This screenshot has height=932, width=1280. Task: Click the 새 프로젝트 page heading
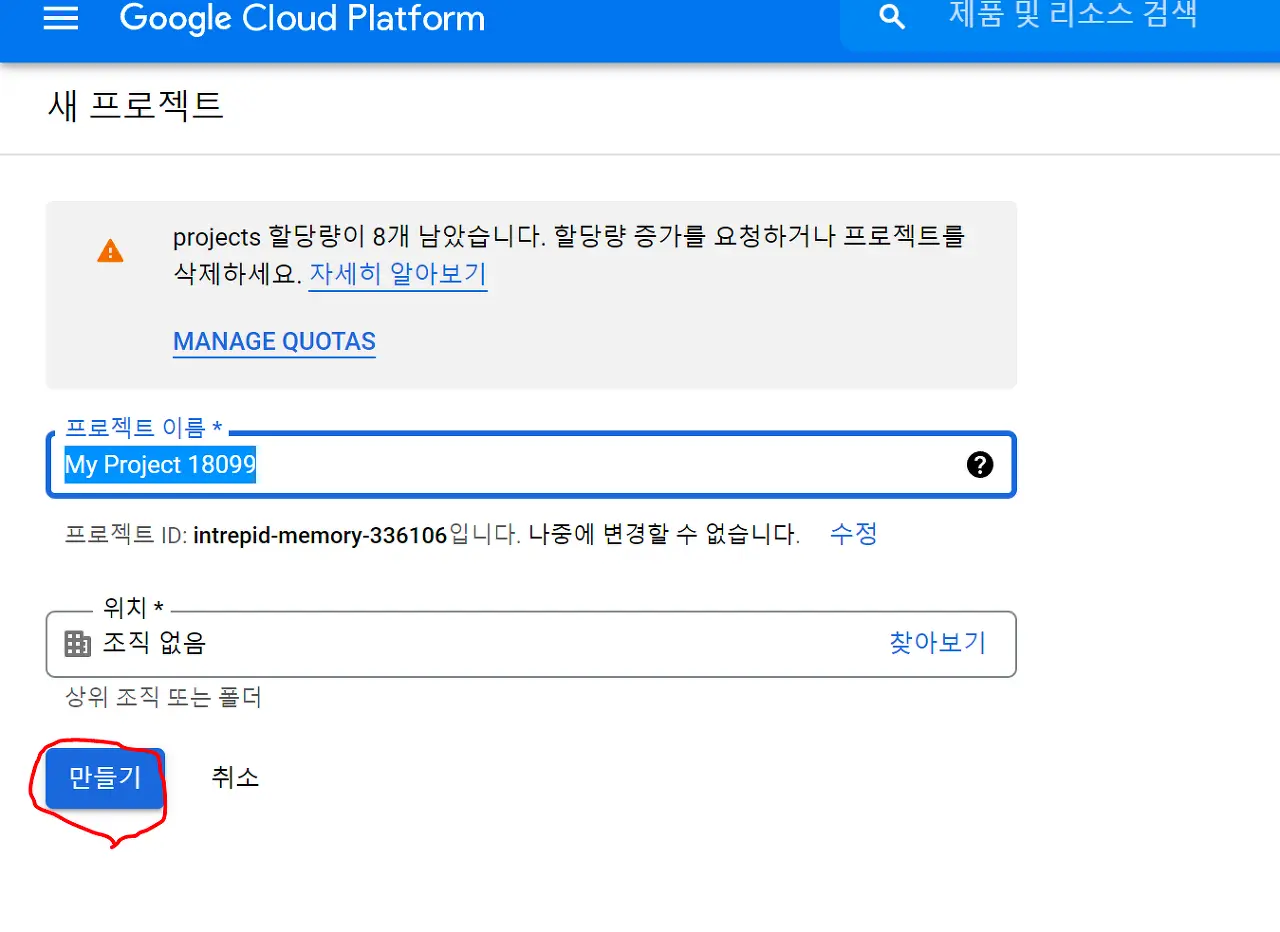pos(135,106)
